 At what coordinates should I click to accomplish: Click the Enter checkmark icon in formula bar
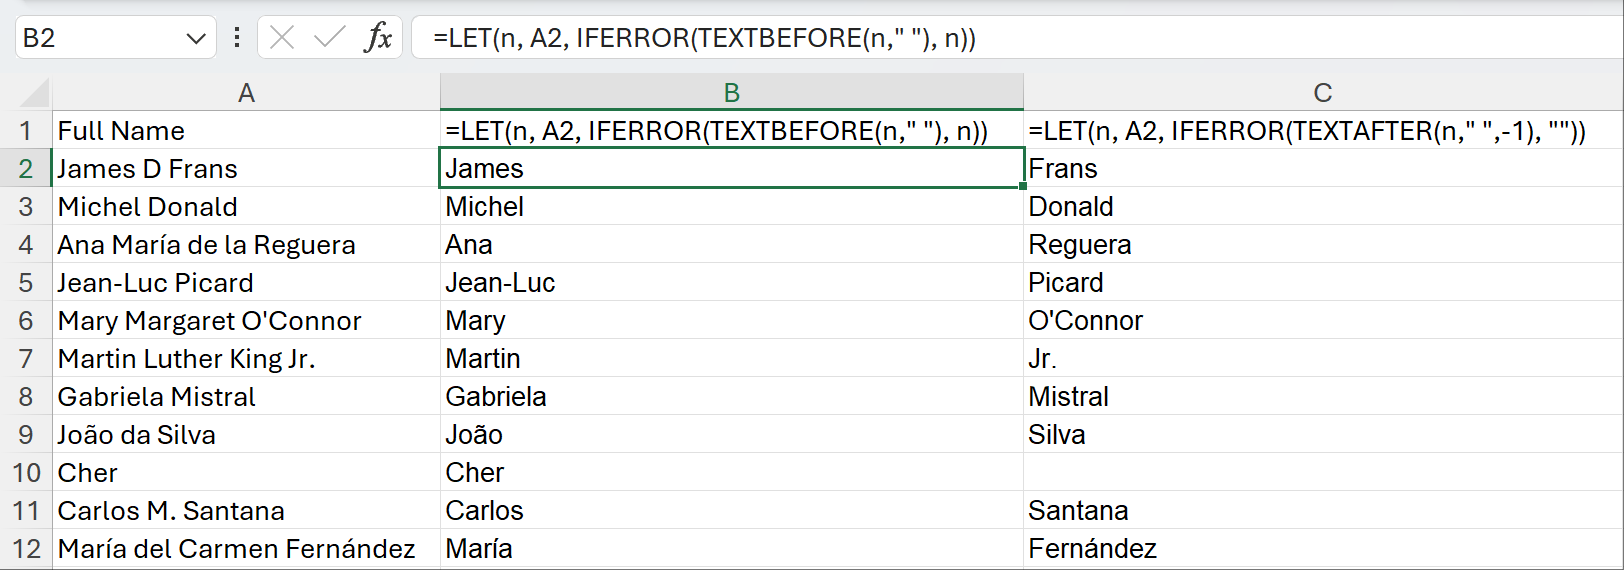point(328,38)
